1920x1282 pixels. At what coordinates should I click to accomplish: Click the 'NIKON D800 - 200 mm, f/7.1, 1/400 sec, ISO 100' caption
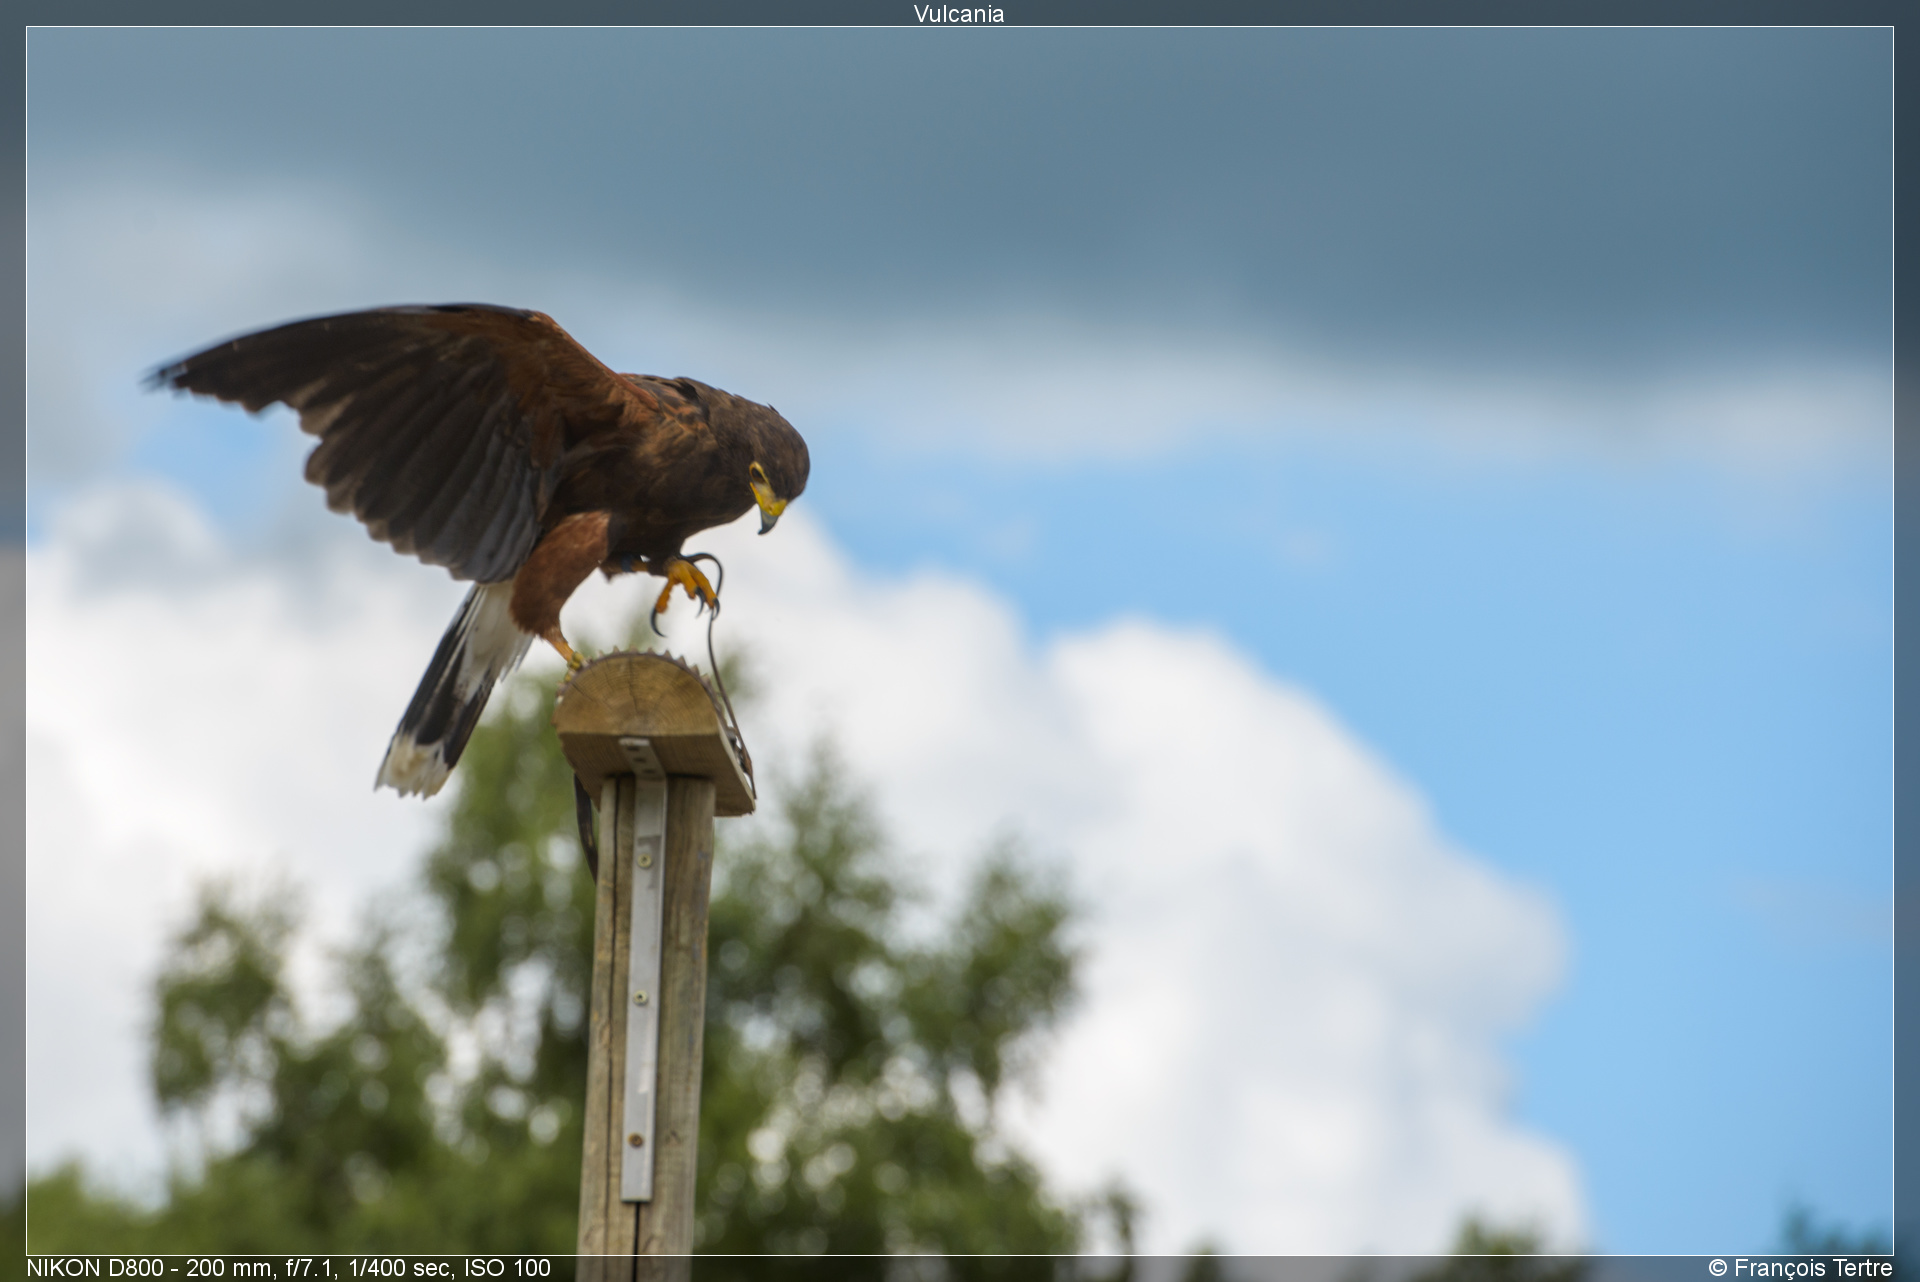click(x=288, y=1268)
